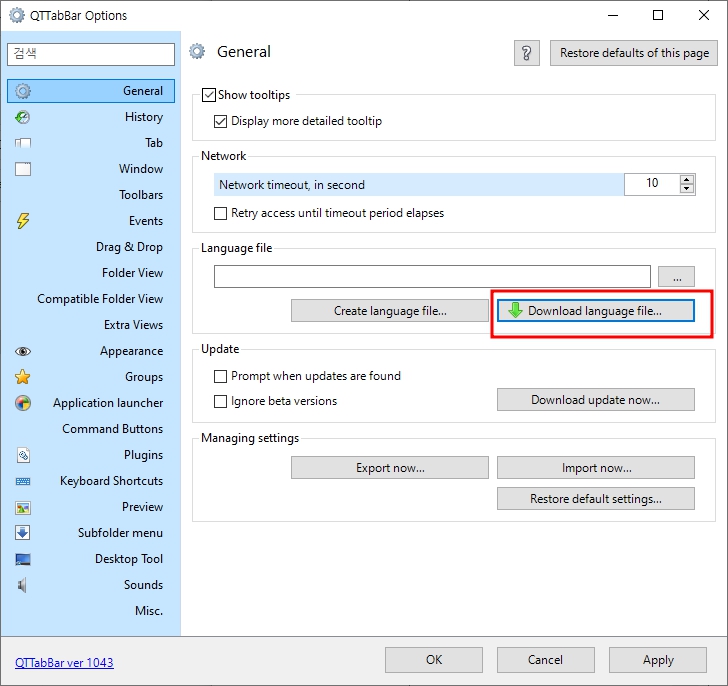Uncheck Display more detailed tooltip
The height and width of the screenshot is (686, 728).
220,121
